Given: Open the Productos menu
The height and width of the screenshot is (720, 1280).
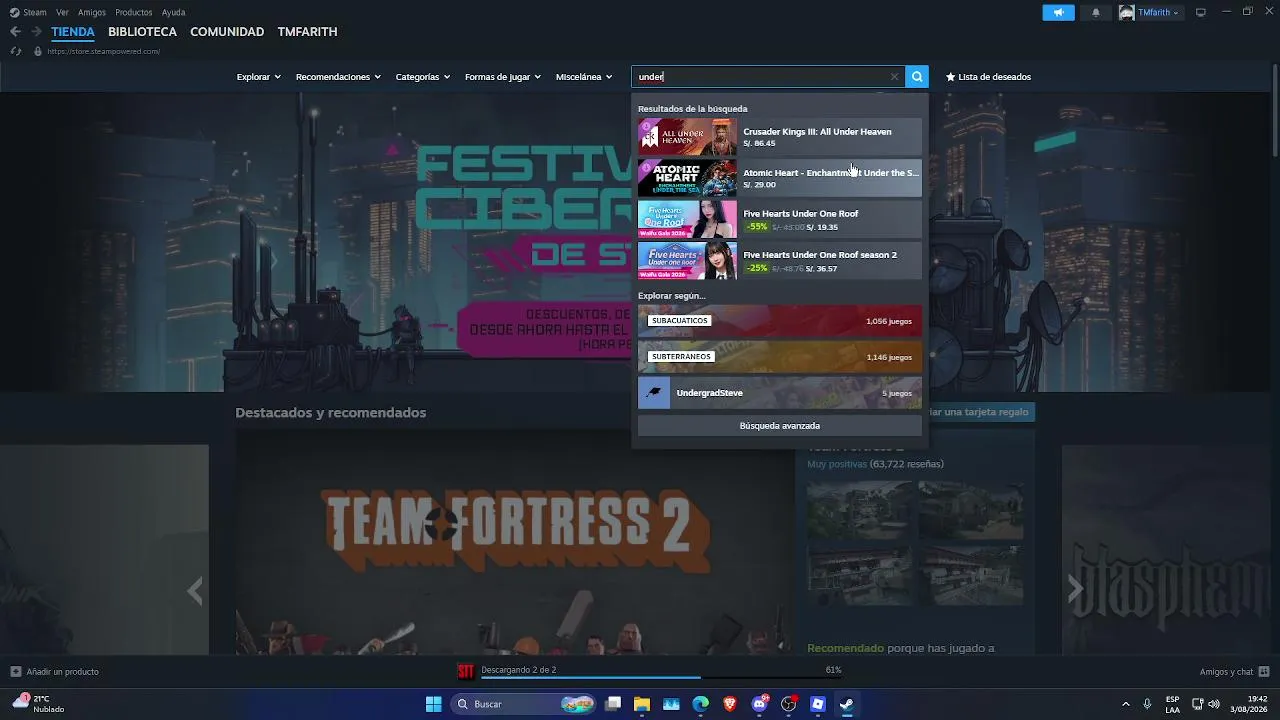Looking at the screenshot, I should click(134, 13).
